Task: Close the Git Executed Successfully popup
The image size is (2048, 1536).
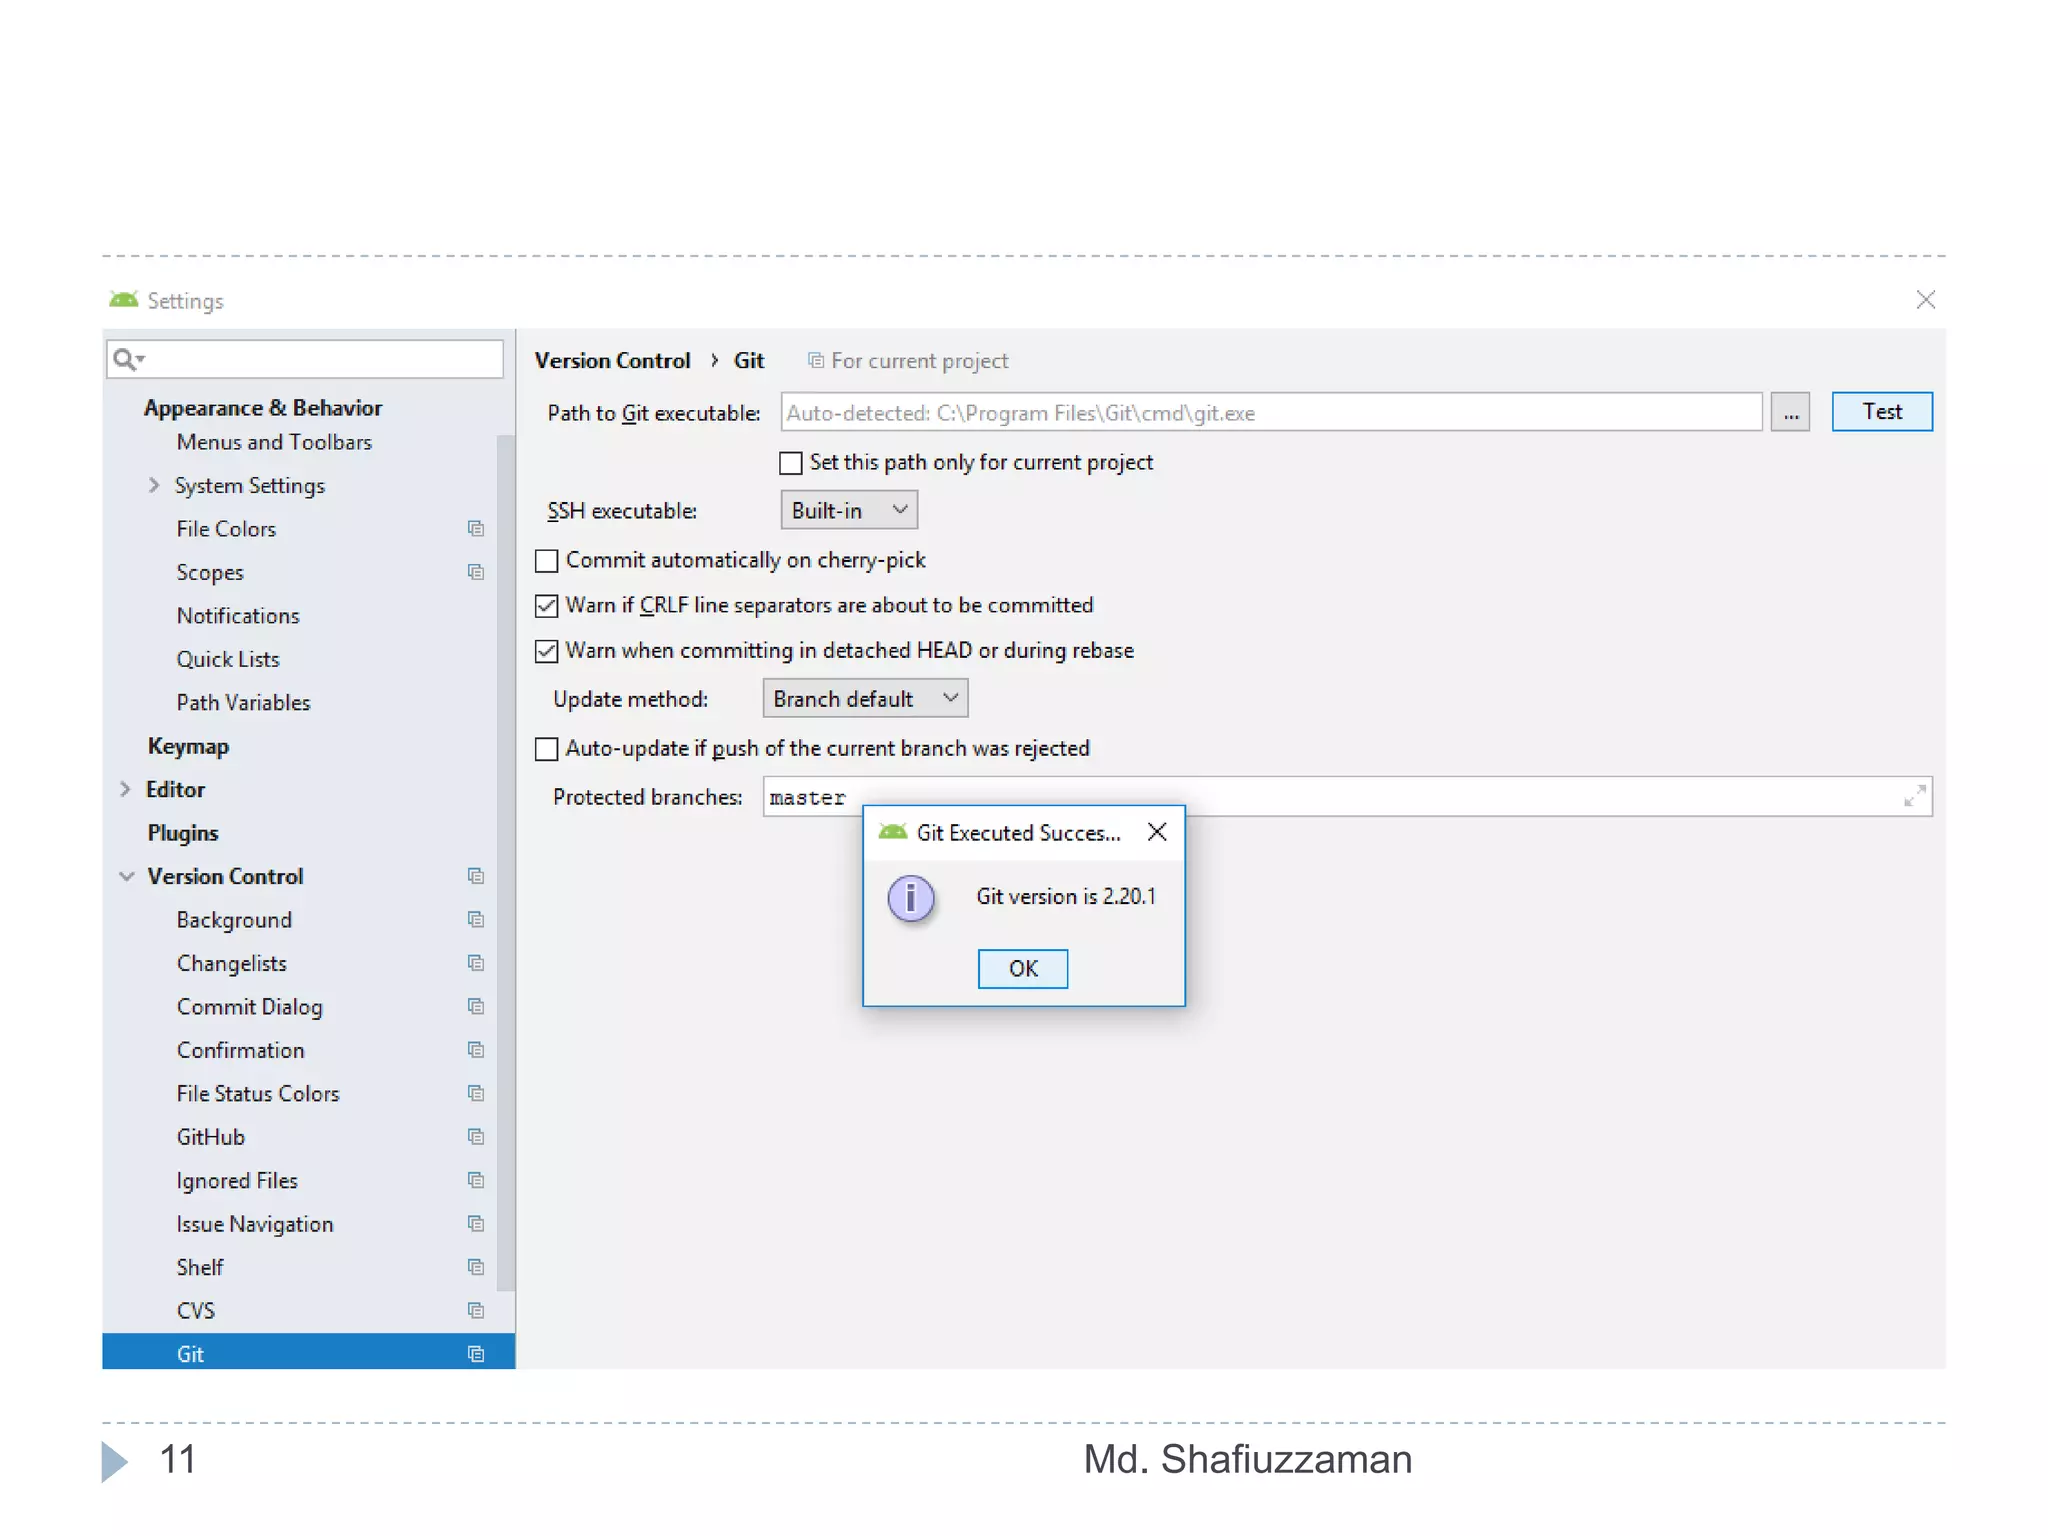Action: pos(1157,832)
